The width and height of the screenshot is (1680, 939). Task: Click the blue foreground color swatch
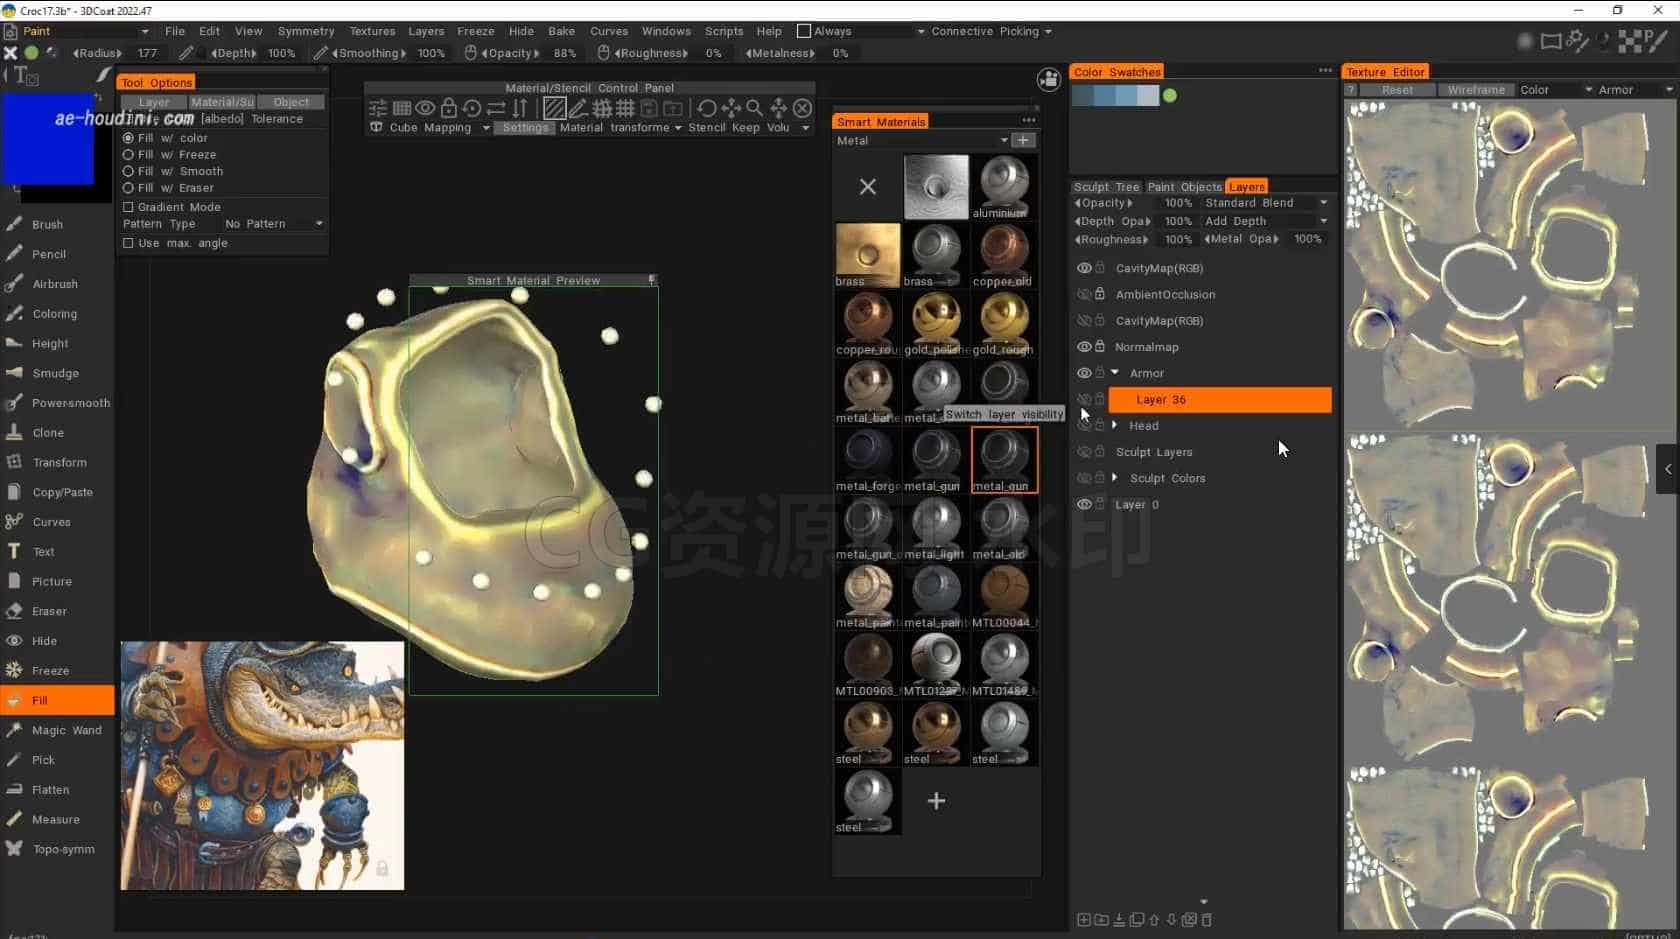[48, 141]
